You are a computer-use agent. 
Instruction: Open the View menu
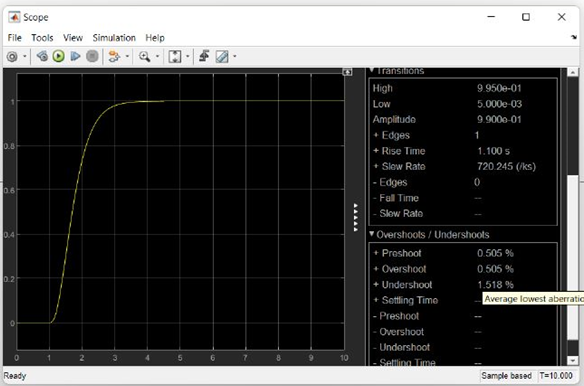click(73, 38)
